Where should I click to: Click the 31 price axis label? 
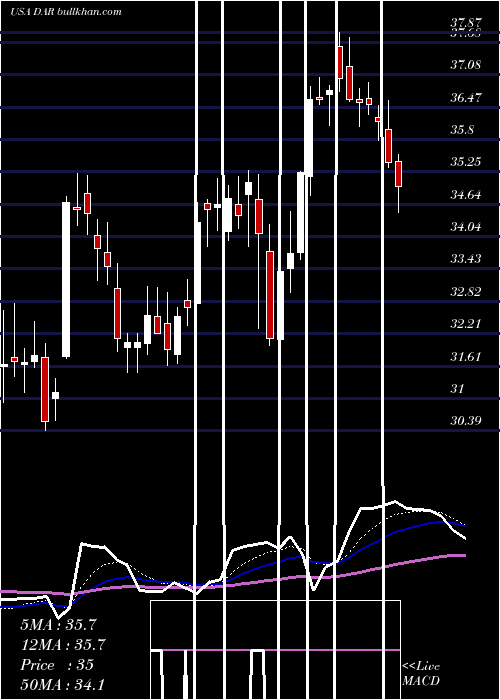(458, 389)
